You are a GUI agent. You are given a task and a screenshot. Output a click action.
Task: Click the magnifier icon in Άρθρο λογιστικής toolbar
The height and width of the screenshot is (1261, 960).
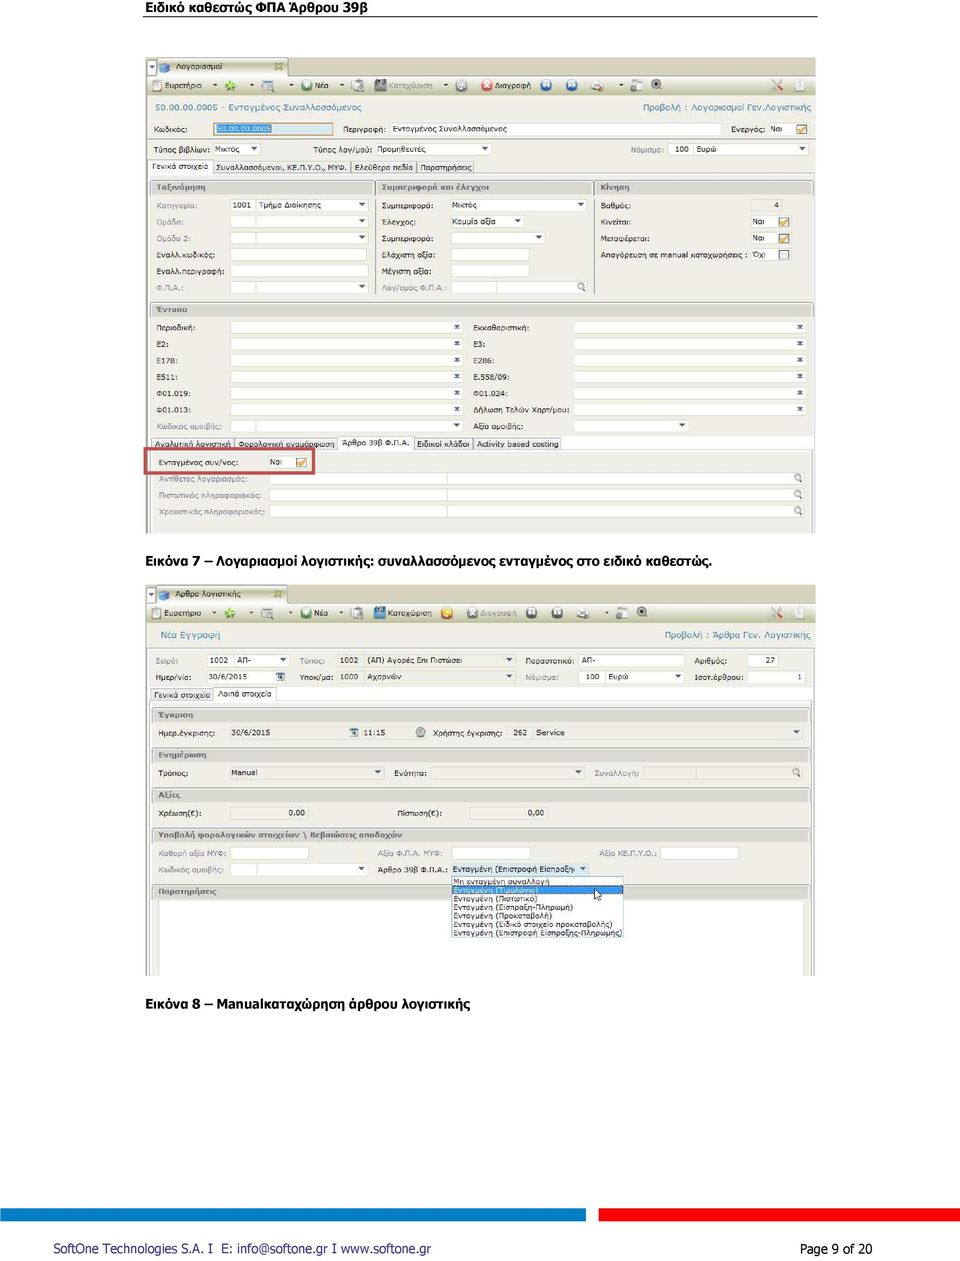[642, 613]
